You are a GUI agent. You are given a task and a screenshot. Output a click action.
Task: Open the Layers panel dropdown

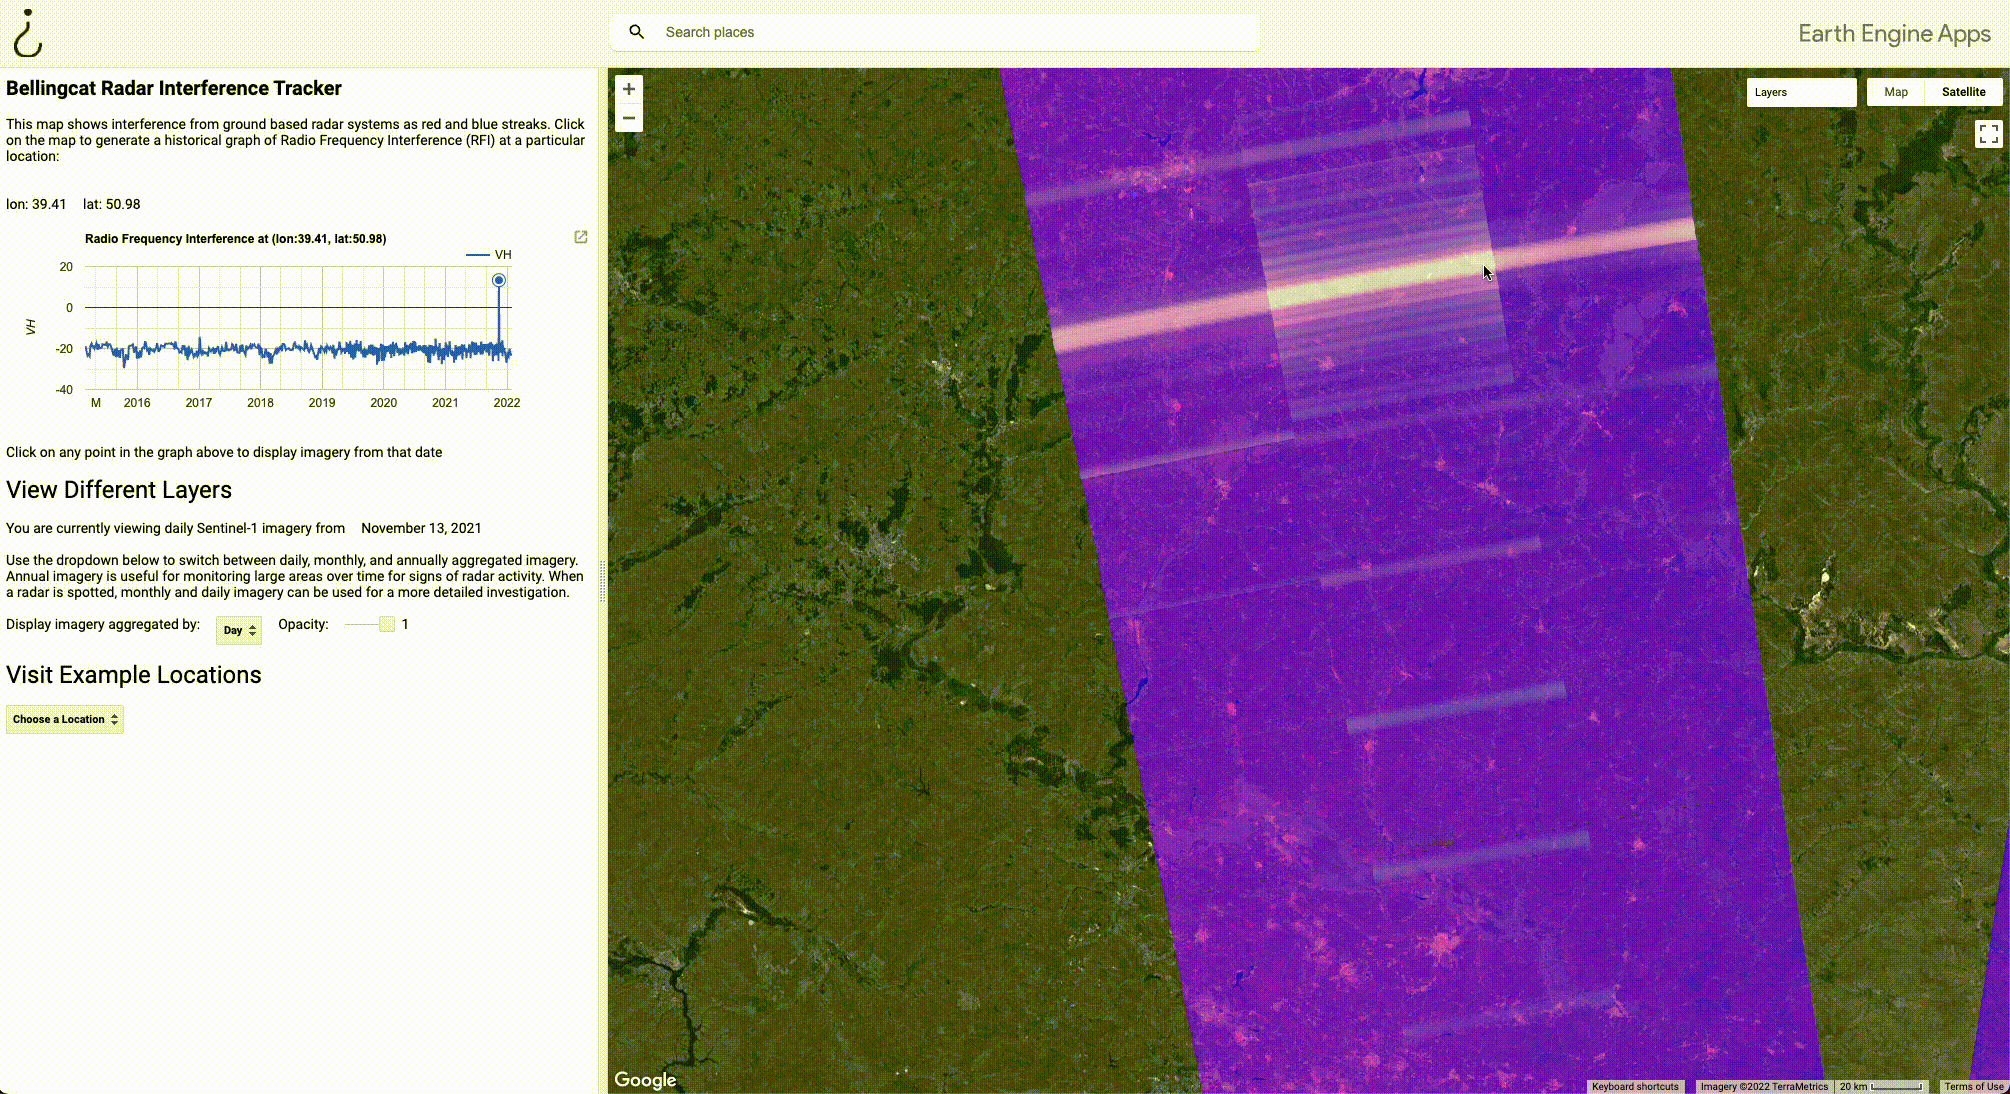1800,92
